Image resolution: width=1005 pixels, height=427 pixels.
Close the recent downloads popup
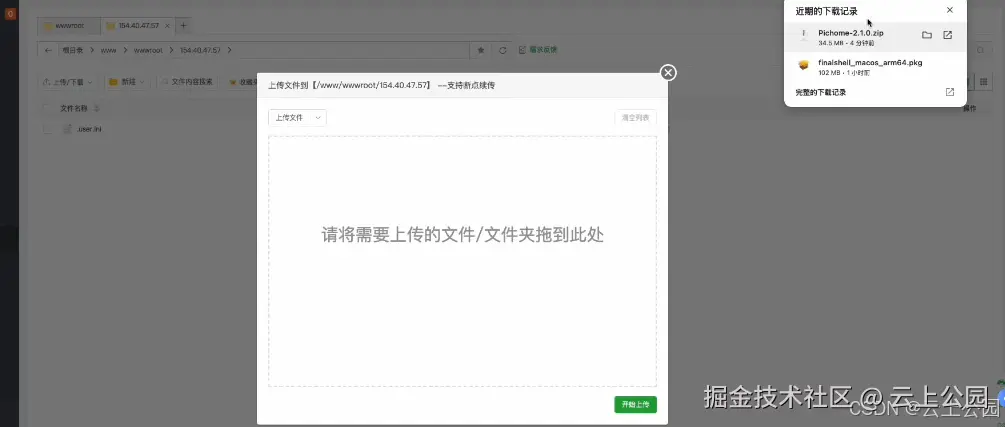coord(949,10)
